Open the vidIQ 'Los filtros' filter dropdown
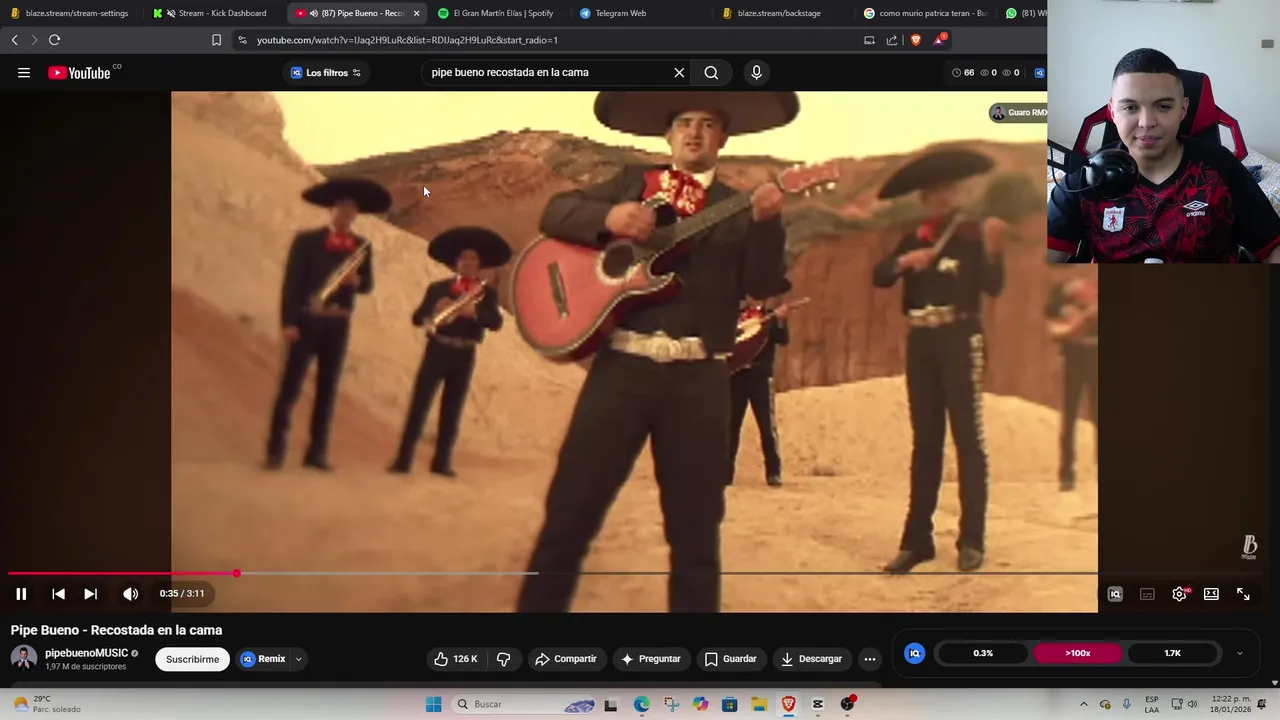This screenshot has width=1280, height=720. click(x=326, y=73)
